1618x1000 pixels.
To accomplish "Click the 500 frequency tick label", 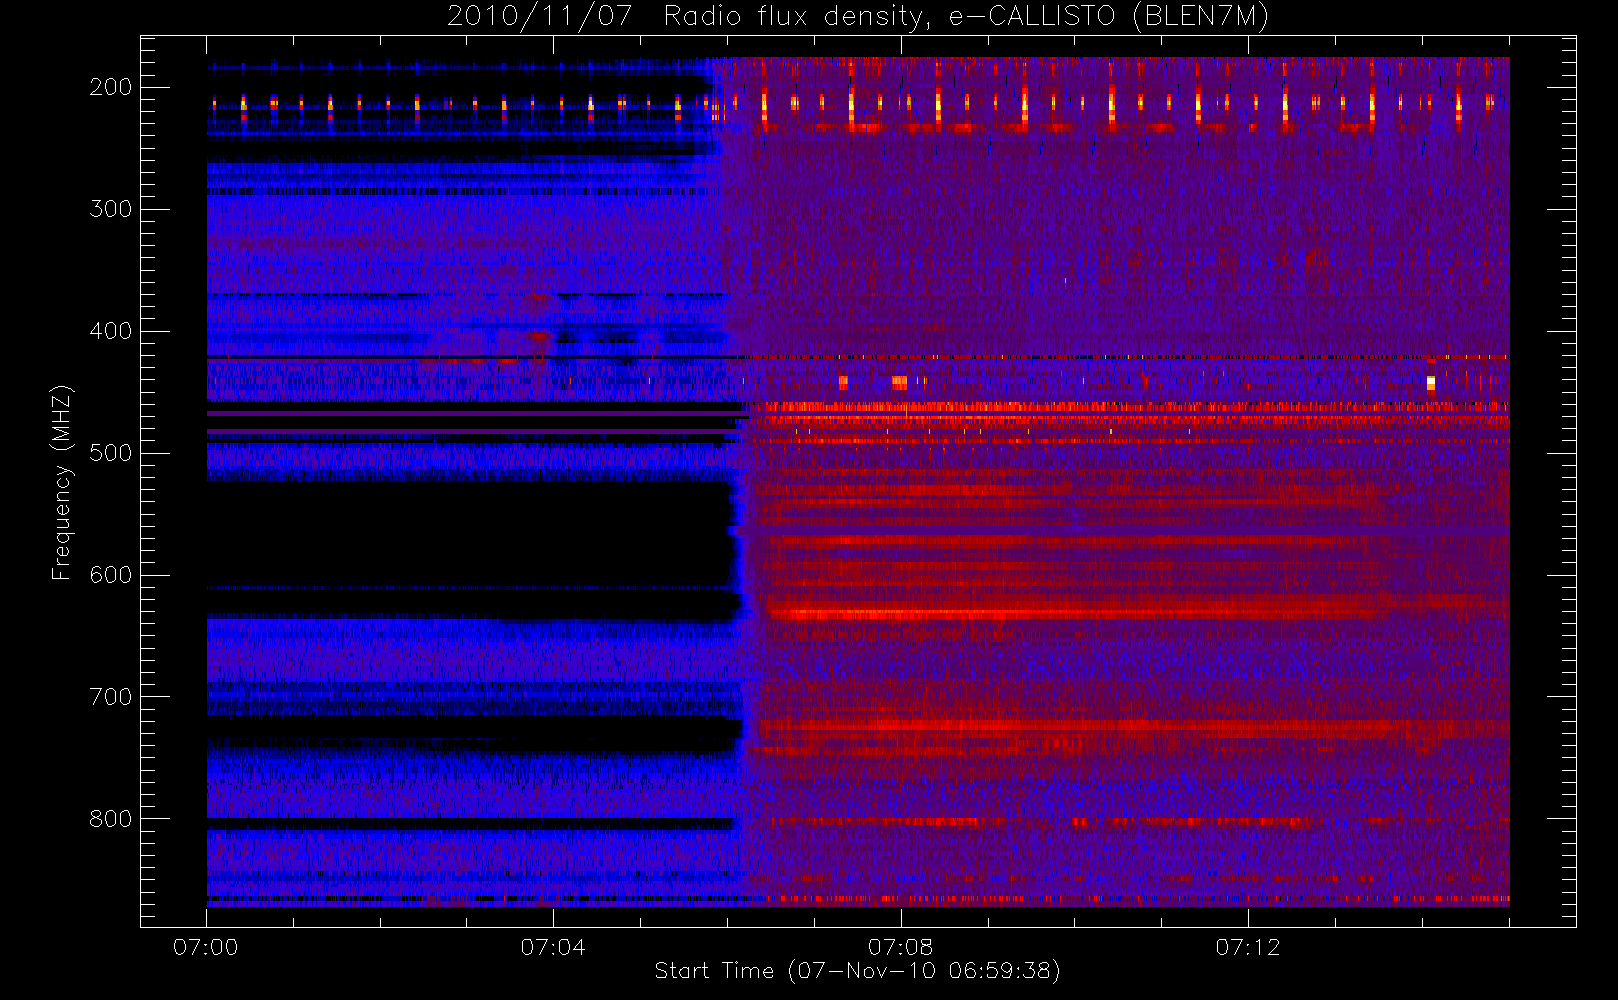I will point(111,453).
